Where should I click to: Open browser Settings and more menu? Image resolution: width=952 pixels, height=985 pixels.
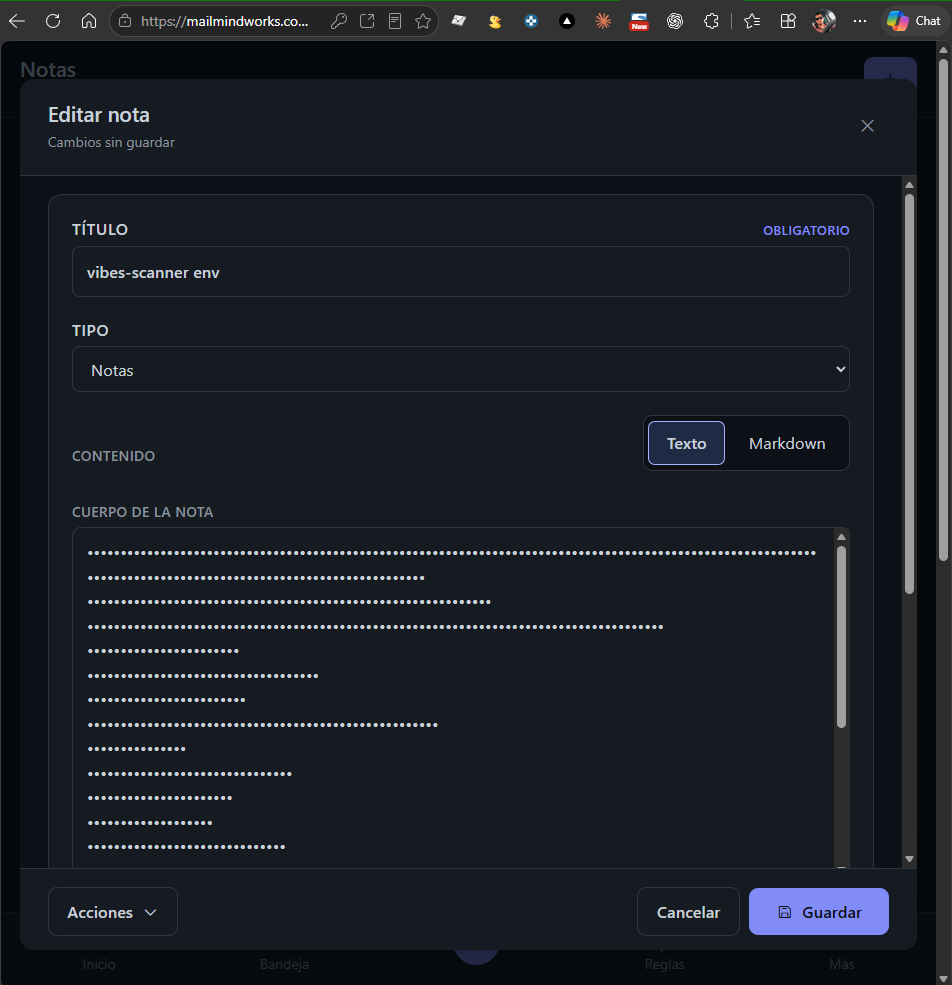click(860, 21)
